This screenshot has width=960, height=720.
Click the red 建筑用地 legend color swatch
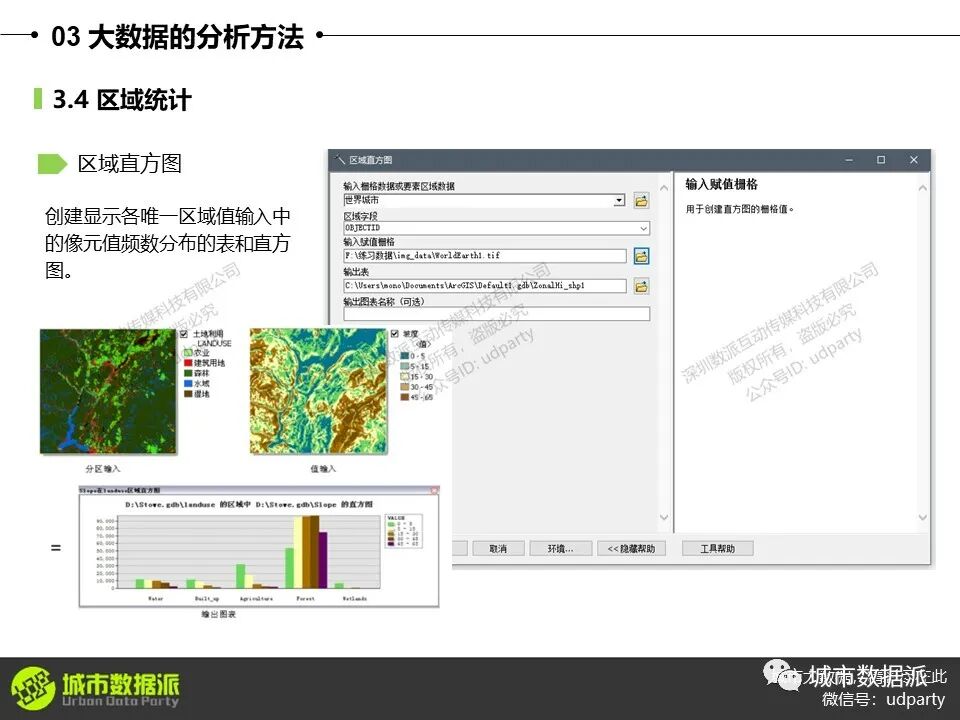[x=186, y=363]
